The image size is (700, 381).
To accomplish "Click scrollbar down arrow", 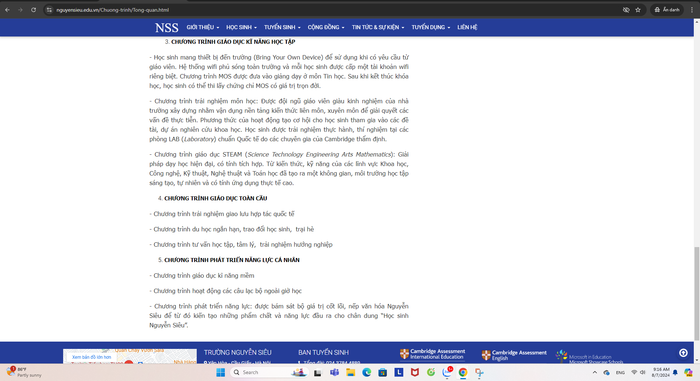I will [696, 360].
